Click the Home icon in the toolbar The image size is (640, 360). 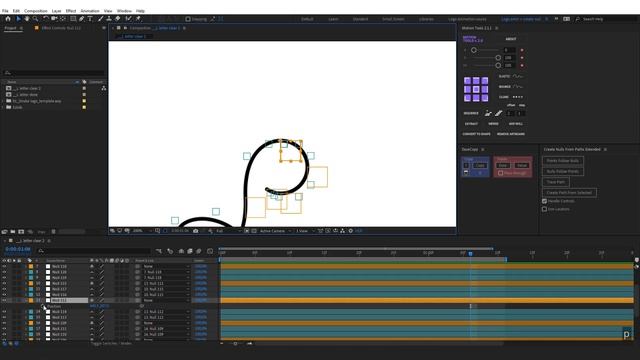pyautogui.click(x=8, y=19)
